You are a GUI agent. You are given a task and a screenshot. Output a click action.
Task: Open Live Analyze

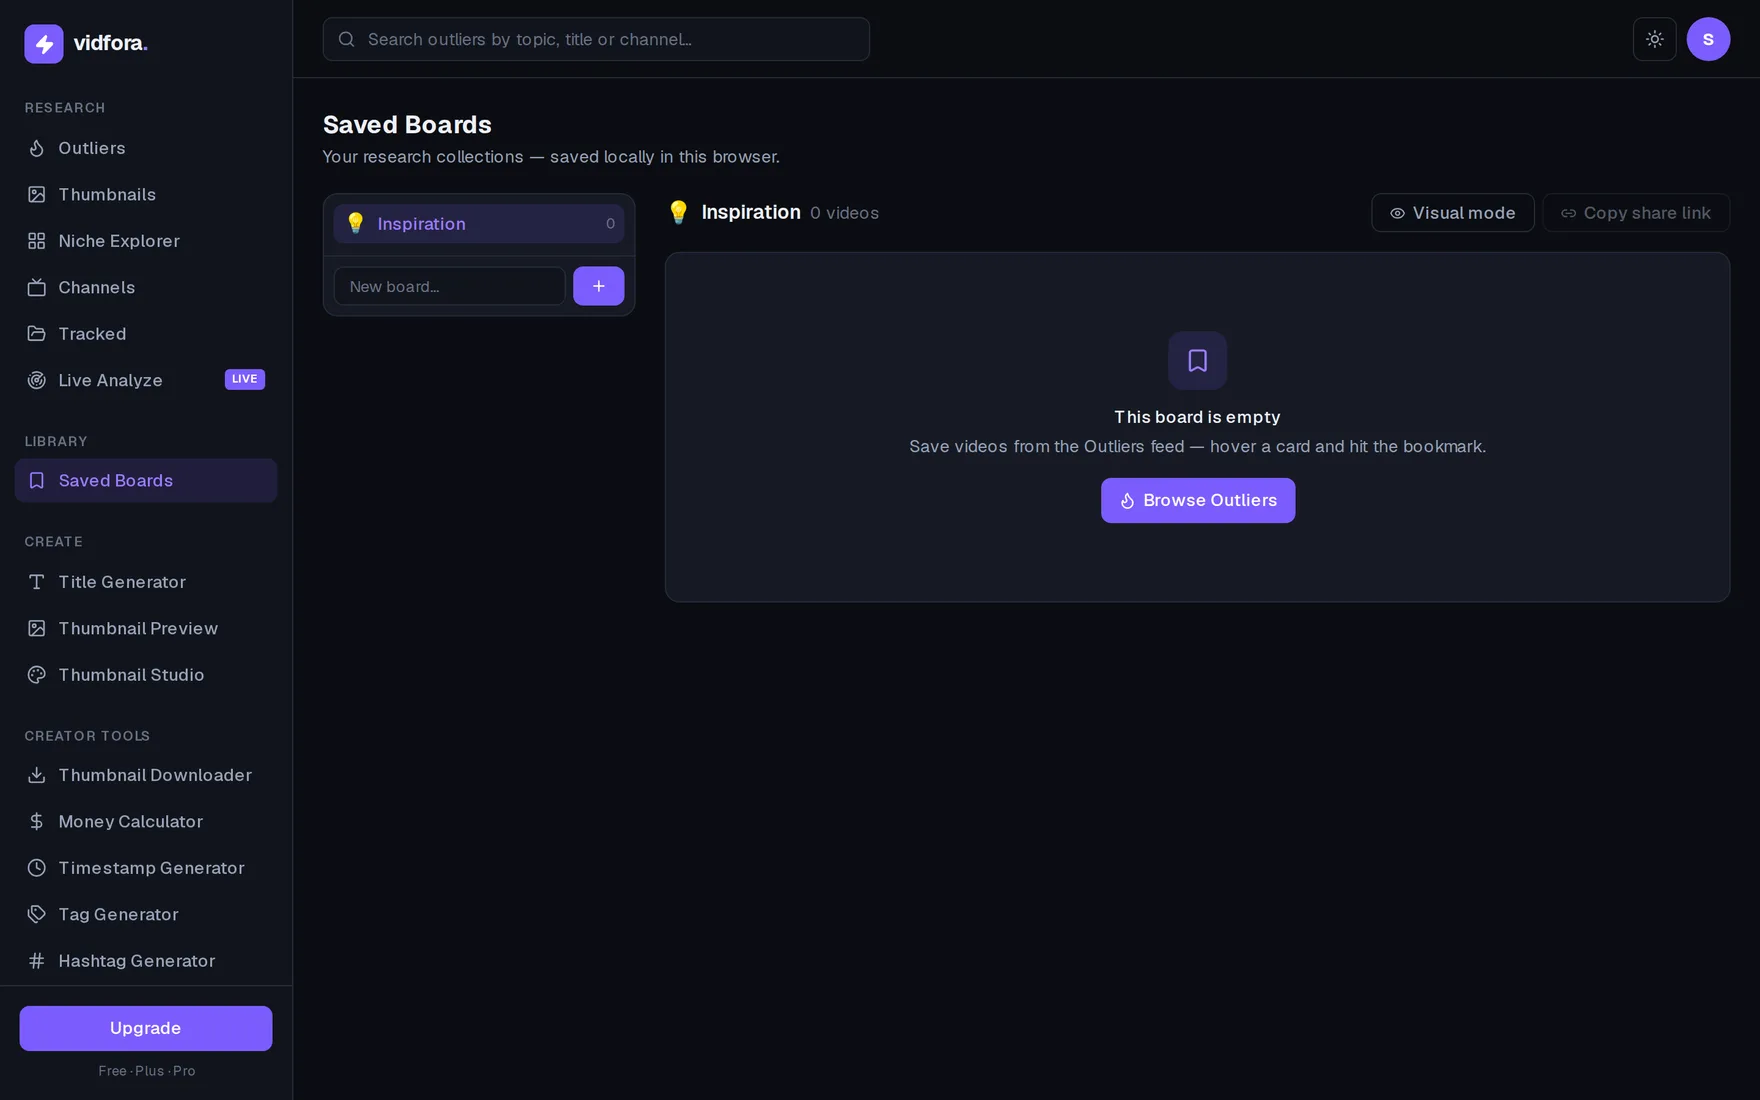click(x=146, y=380)
